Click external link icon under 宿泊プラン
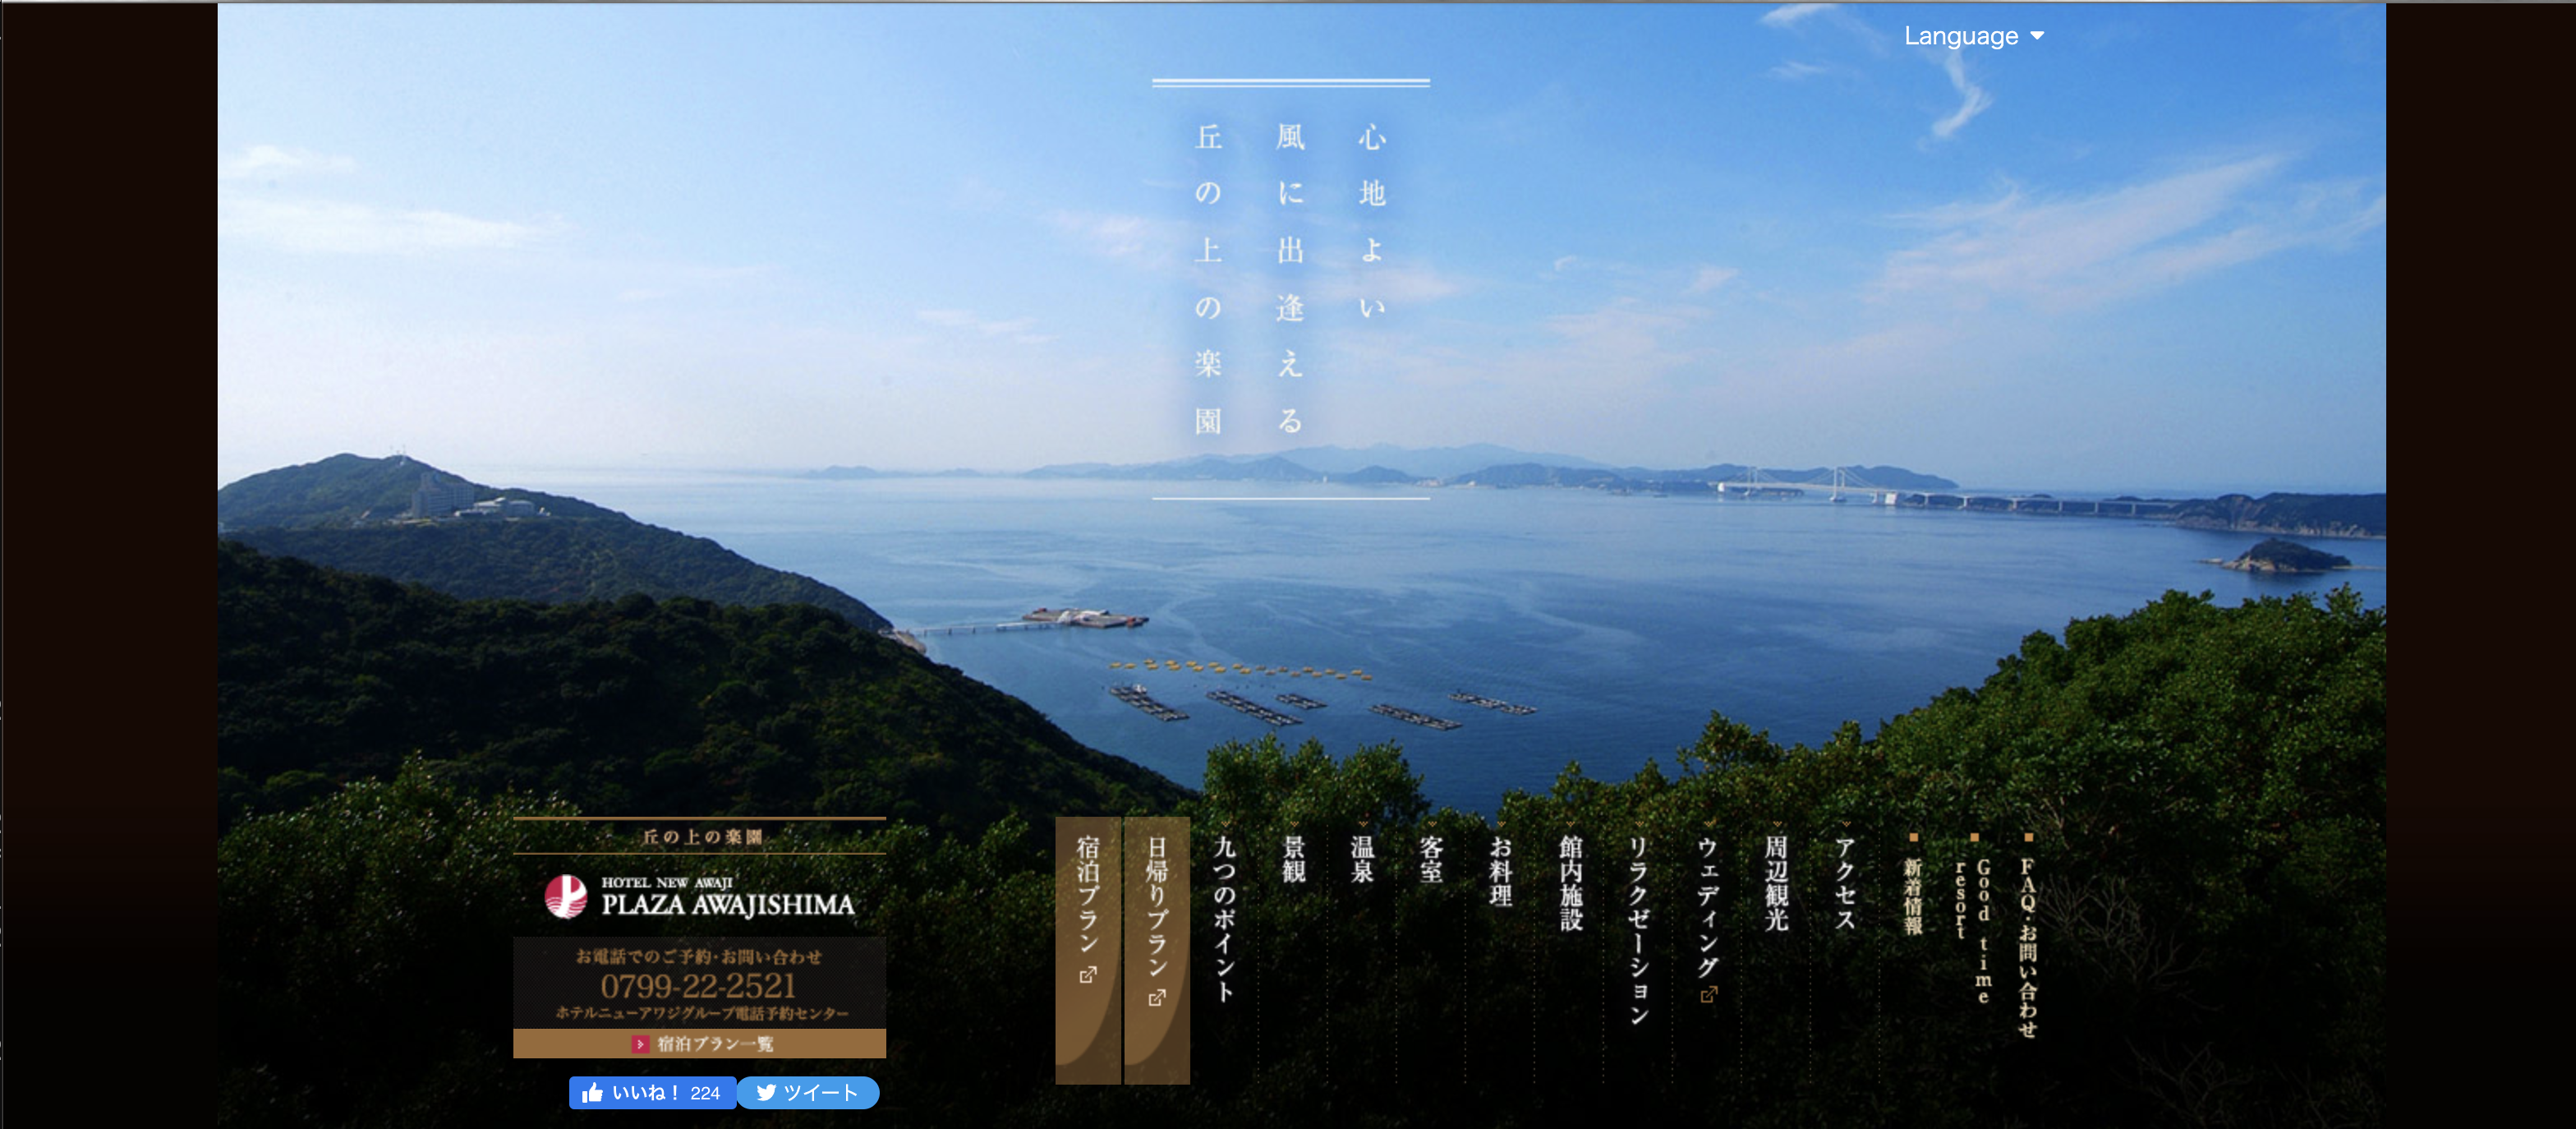 coord(1088,974)
